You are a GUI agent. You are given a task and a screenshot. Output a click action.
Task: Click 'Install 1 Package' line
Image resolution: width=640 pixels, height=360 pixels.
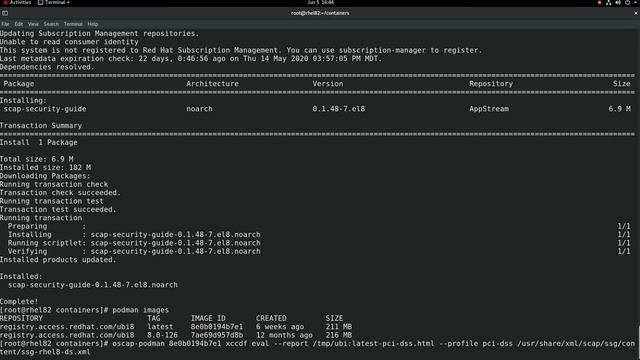coord(39,142)
